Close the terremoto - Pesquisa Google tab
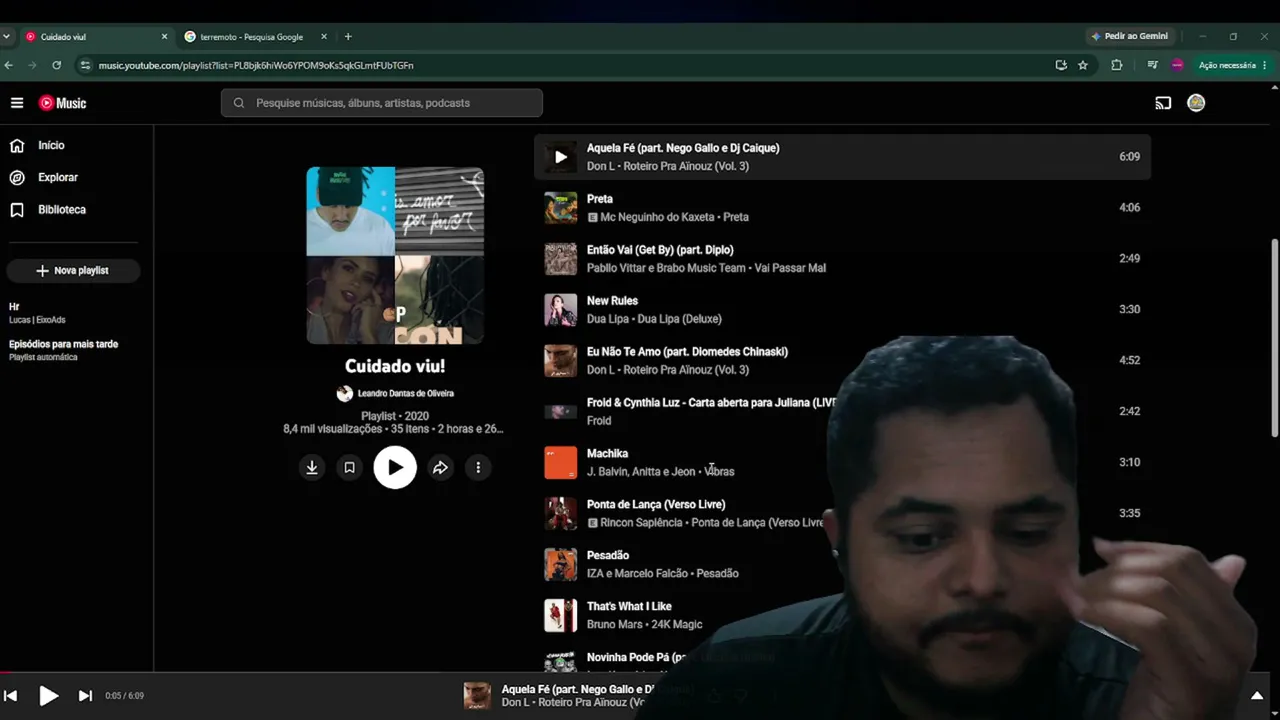The width and height of the screenshot is (1280, 720). click(324, 37)
